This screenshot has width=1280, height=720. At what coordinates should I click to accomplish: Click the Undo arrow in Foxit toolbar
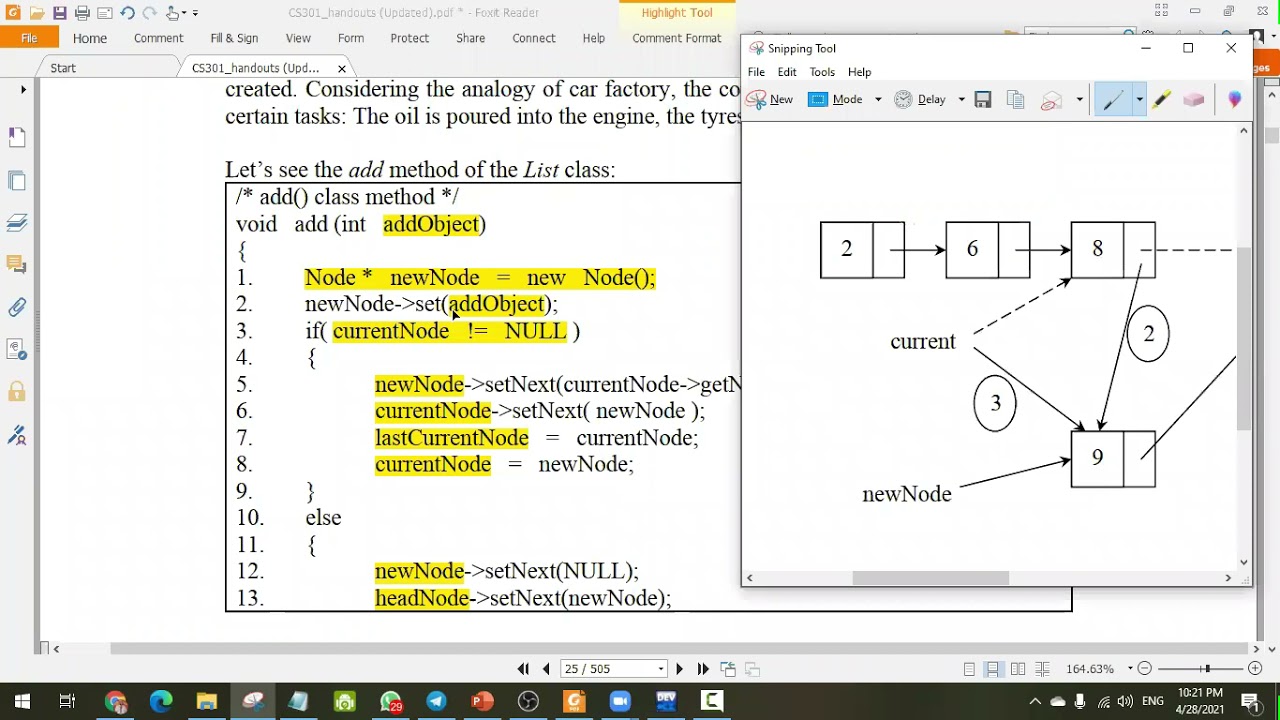pyautogui.click(x=127, y=13)
